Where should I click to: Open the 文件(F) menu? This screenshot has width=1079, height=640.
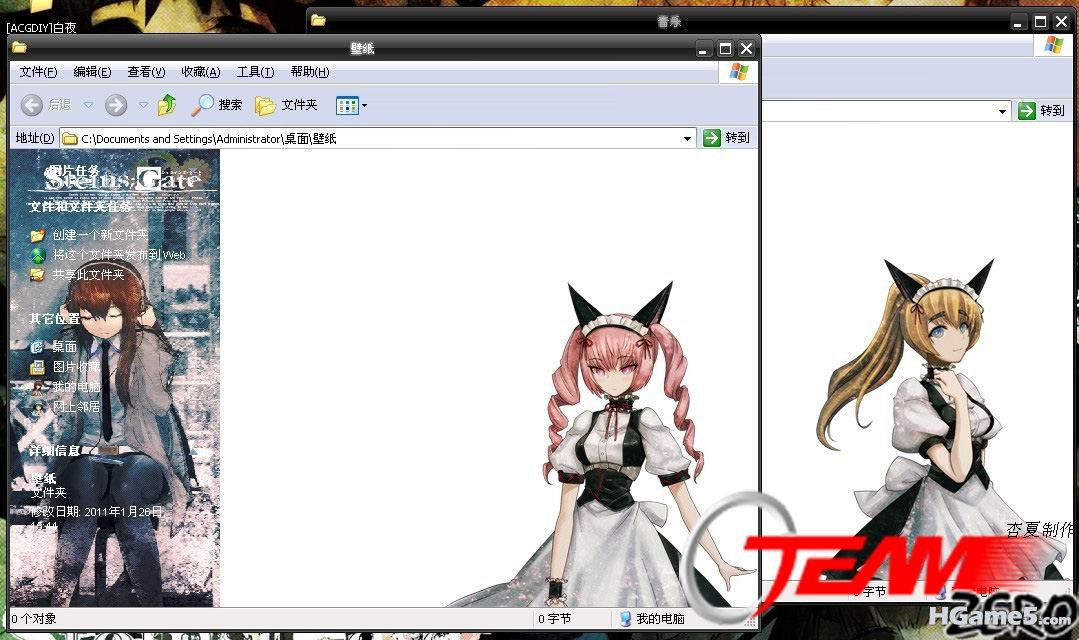(x=38, y=72)
